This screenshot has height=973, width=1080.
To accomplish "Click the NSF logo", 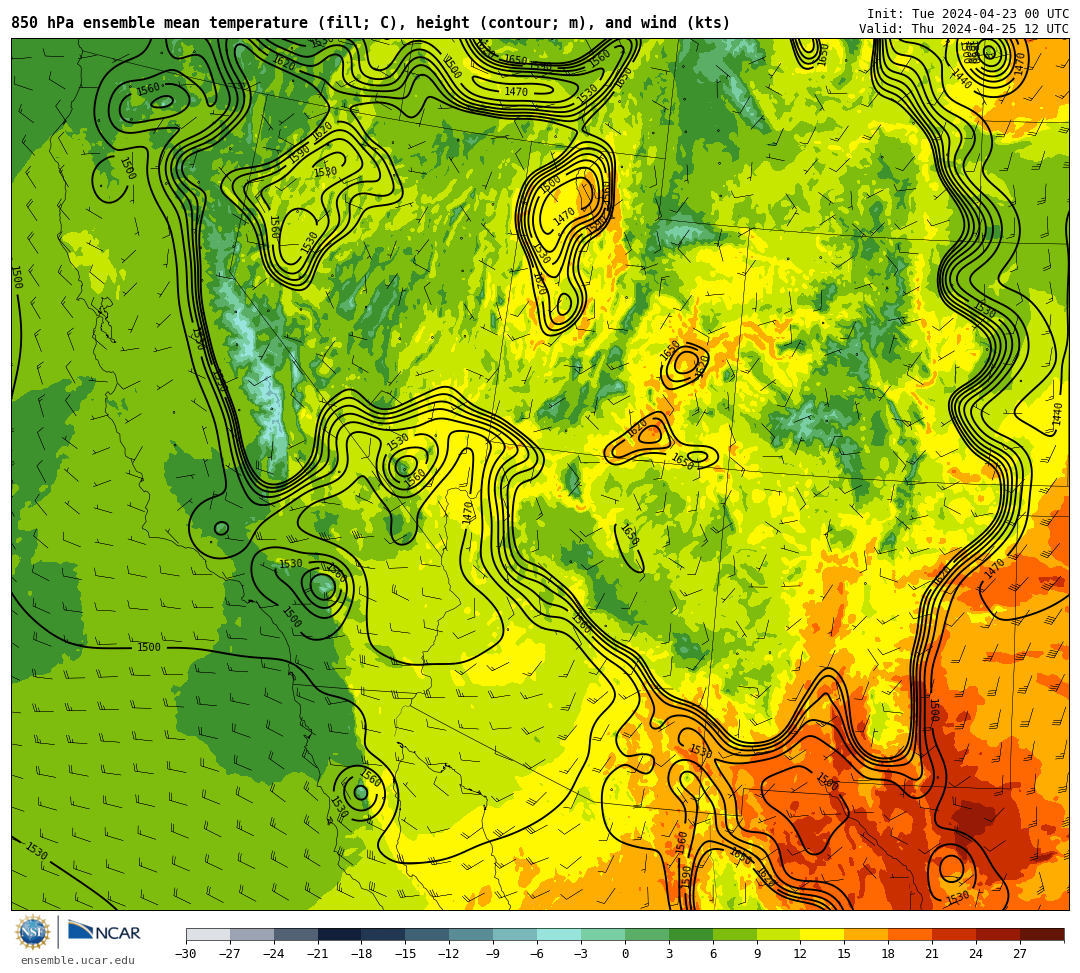I will pos(32,932).
